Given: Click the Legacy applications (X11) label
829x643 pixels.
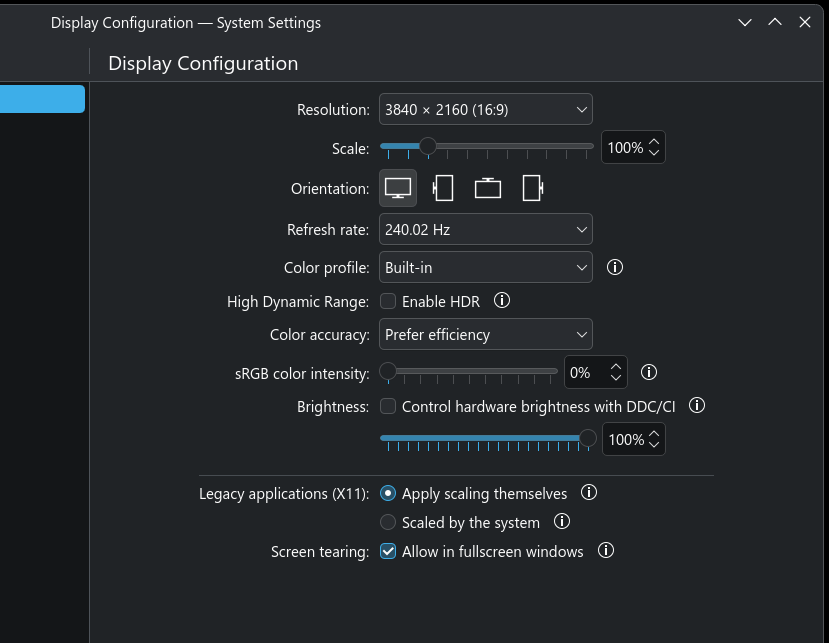Looking at the screenshot, I should 284,494.
